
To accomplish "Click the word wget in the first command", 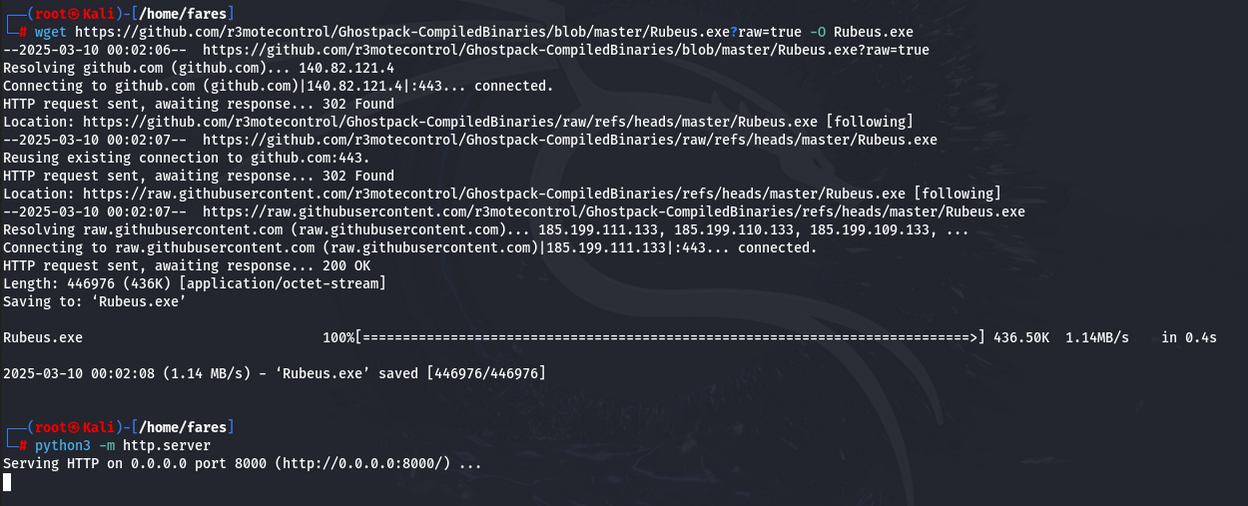I will [x=50, y=32].
